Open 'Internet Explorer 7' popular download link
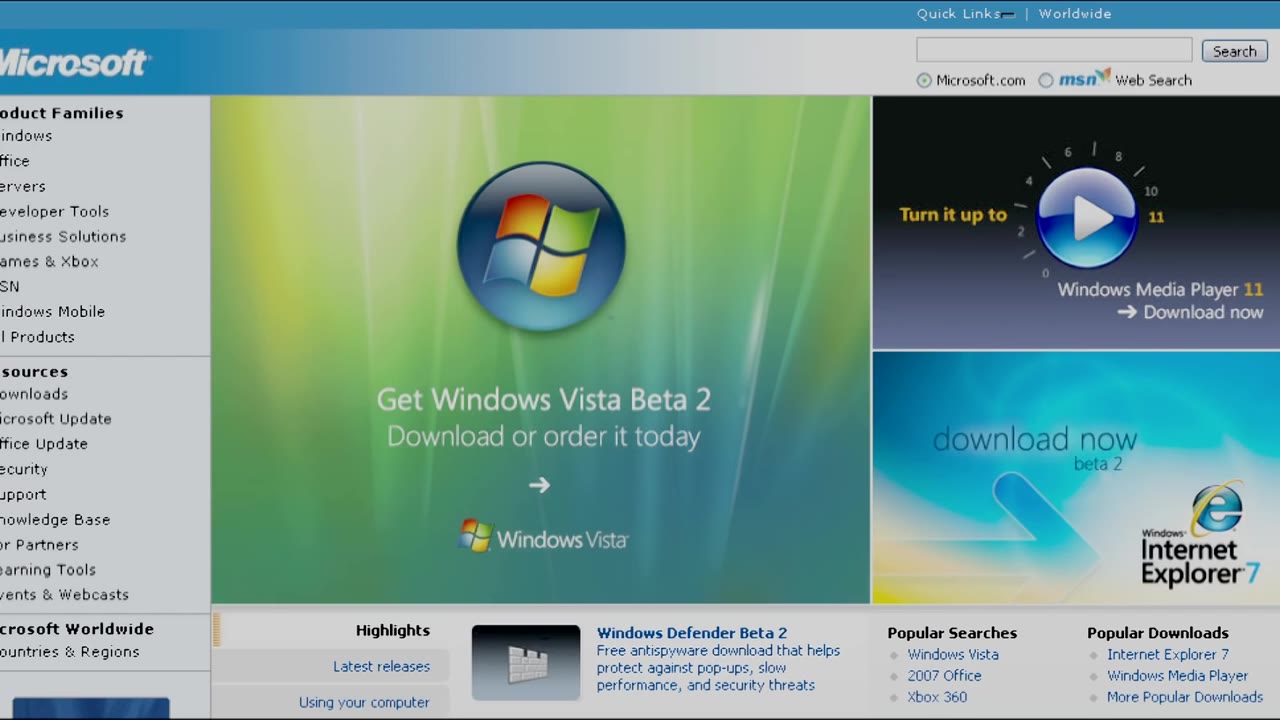This screenshot has height=720, width=1280. (1168, 654)
